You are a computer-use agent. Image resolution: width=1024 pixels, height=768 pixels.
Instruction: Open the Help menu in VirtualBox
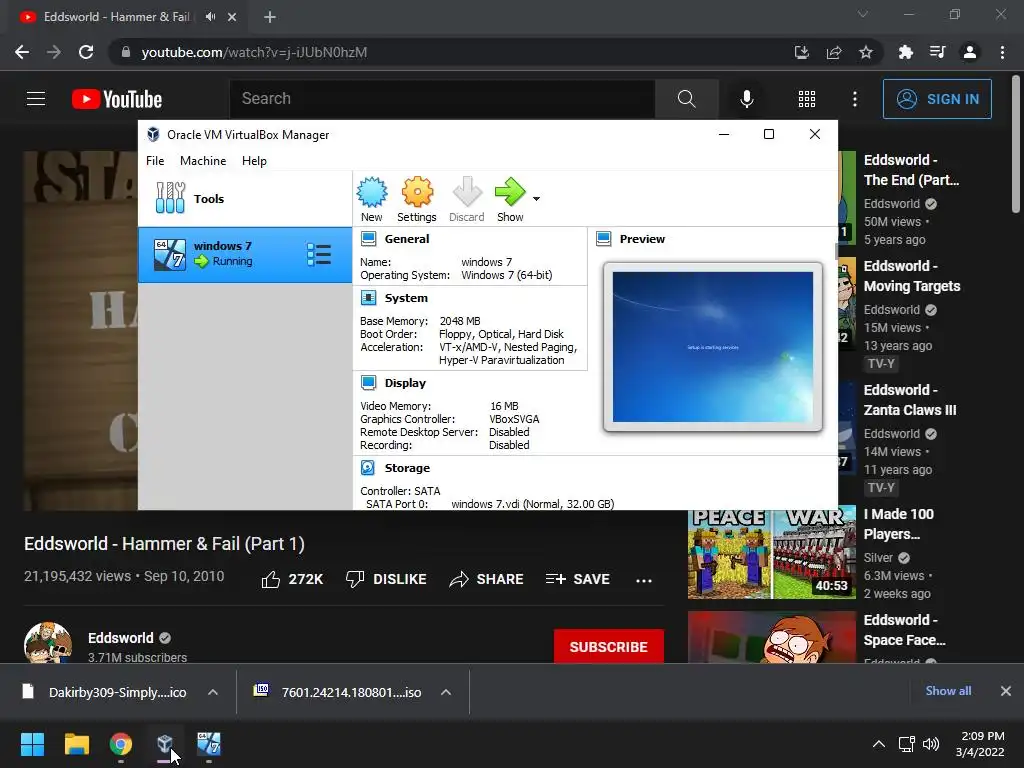pyautogui.click(x=254, y=161)
